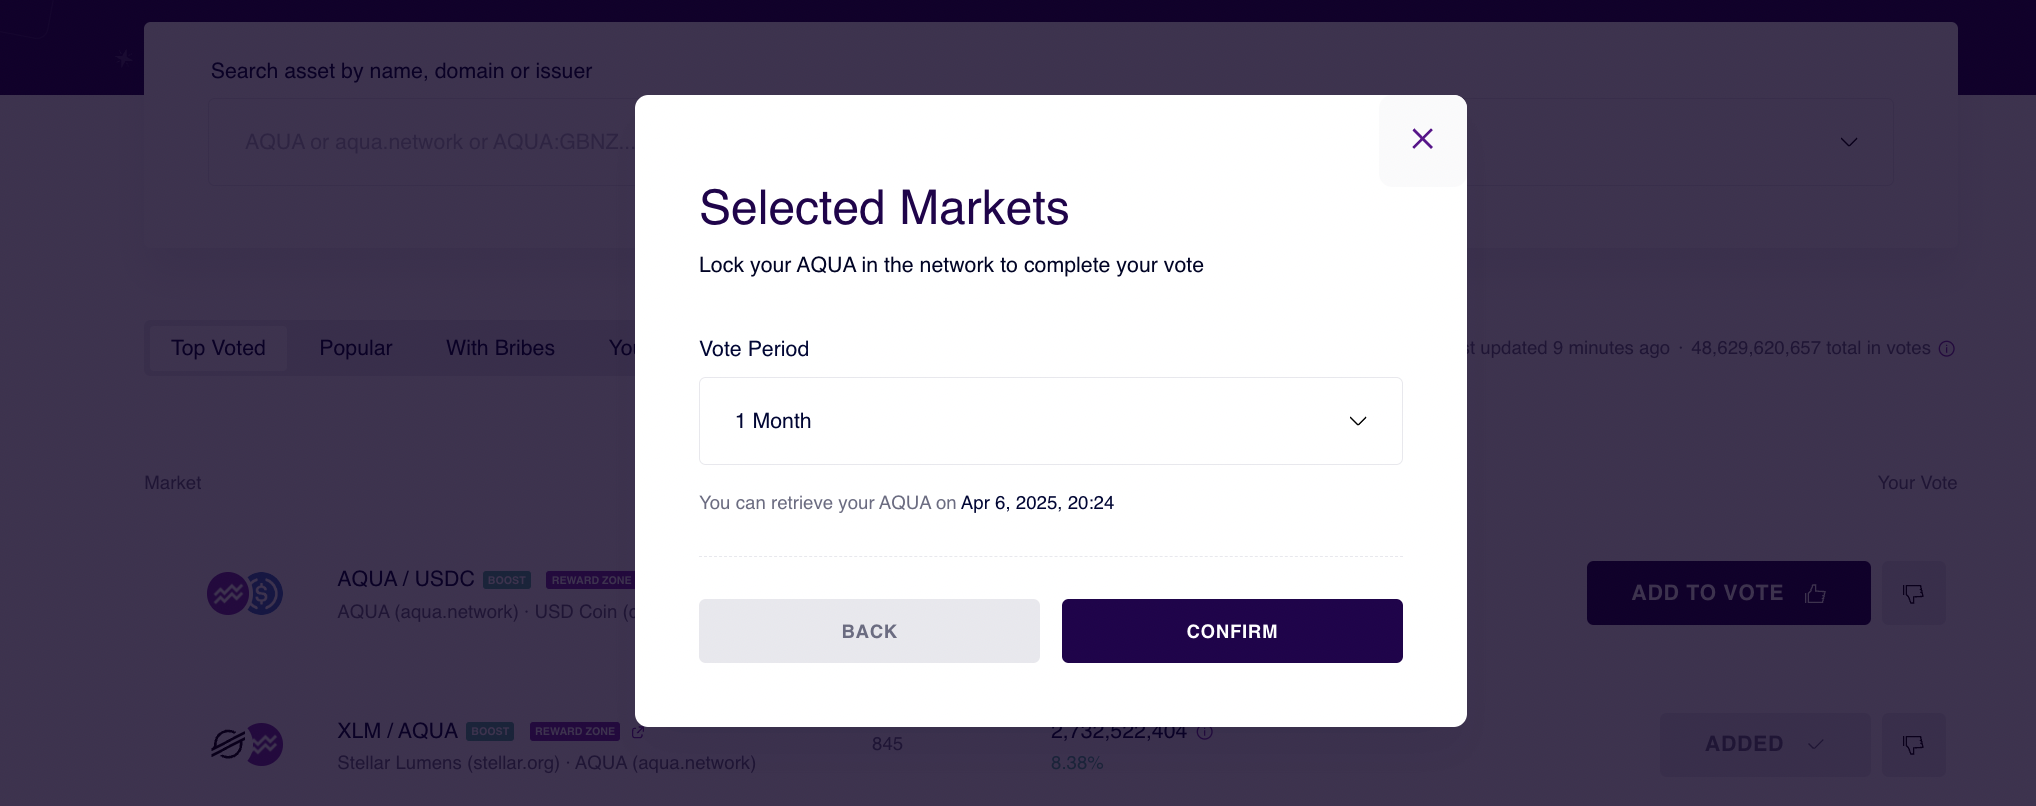Close the Selected Markets dialog
Viewport: 2036px width, 806px height.
1422,139
